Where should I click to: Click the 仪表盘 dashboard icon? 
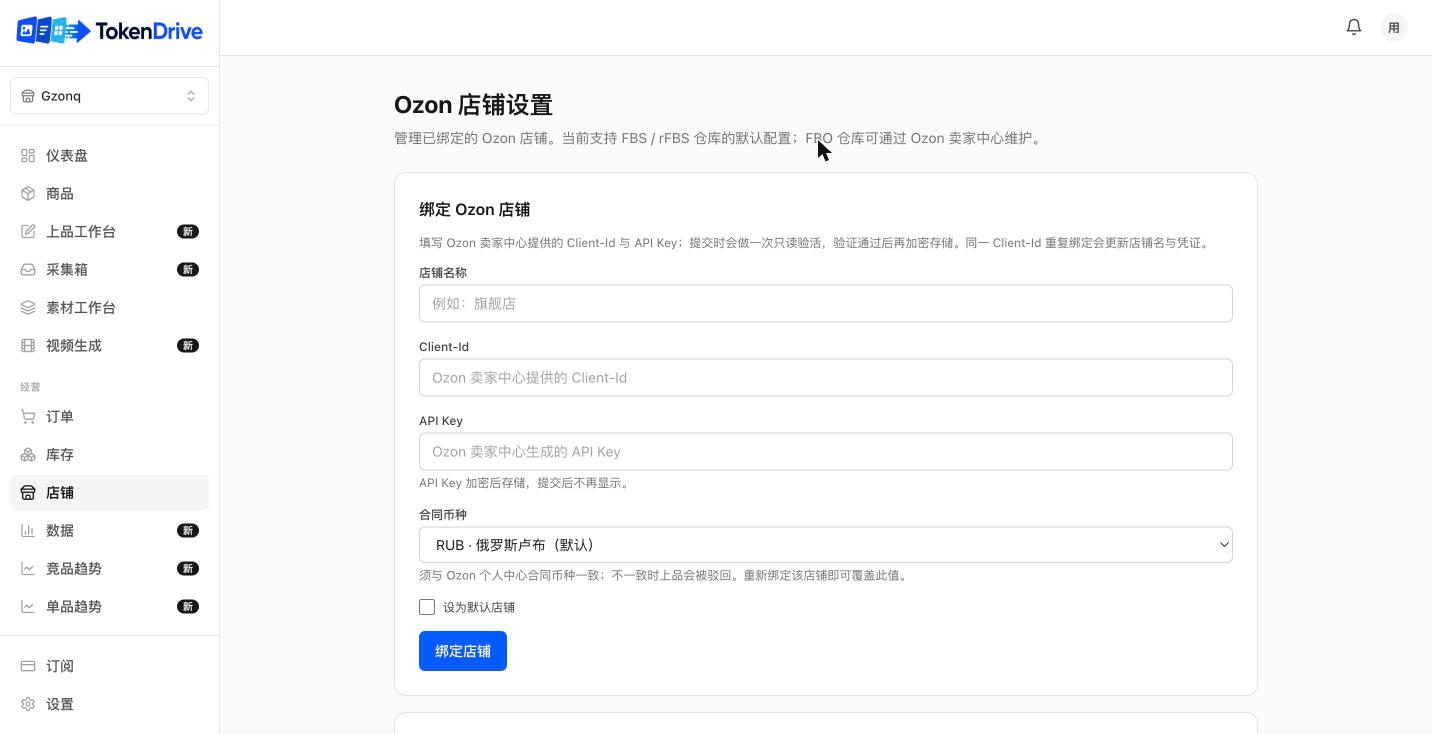[28, 155]
